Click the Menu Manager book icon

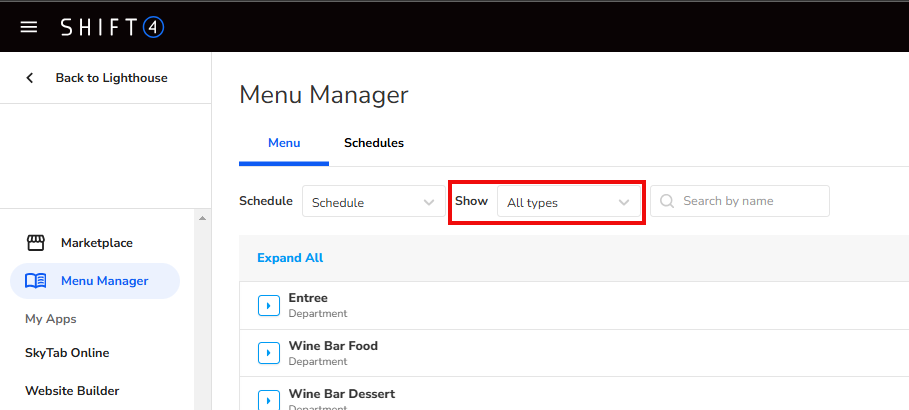[36, 281]
